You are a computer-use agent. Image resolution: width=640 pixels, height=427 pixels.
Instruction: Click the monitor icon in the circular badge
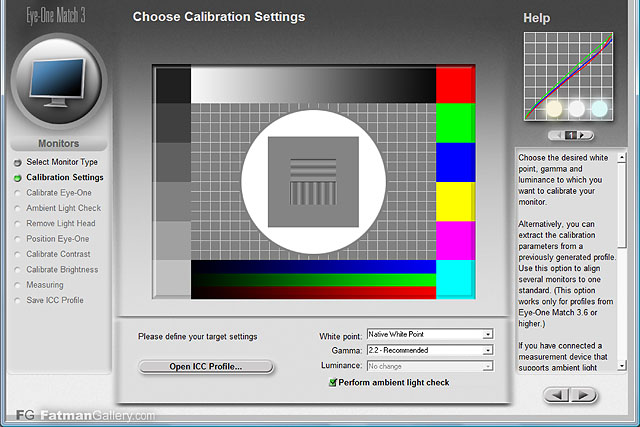tap(58, 78)
